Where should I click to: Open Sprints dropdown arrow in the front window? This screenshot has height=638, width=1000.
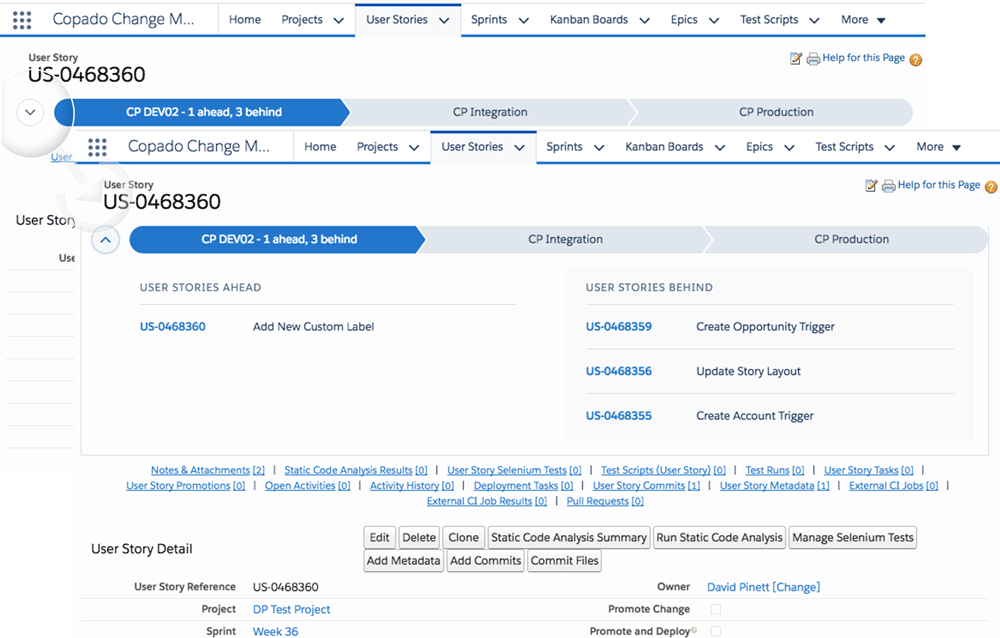click(x=599, y=147)
